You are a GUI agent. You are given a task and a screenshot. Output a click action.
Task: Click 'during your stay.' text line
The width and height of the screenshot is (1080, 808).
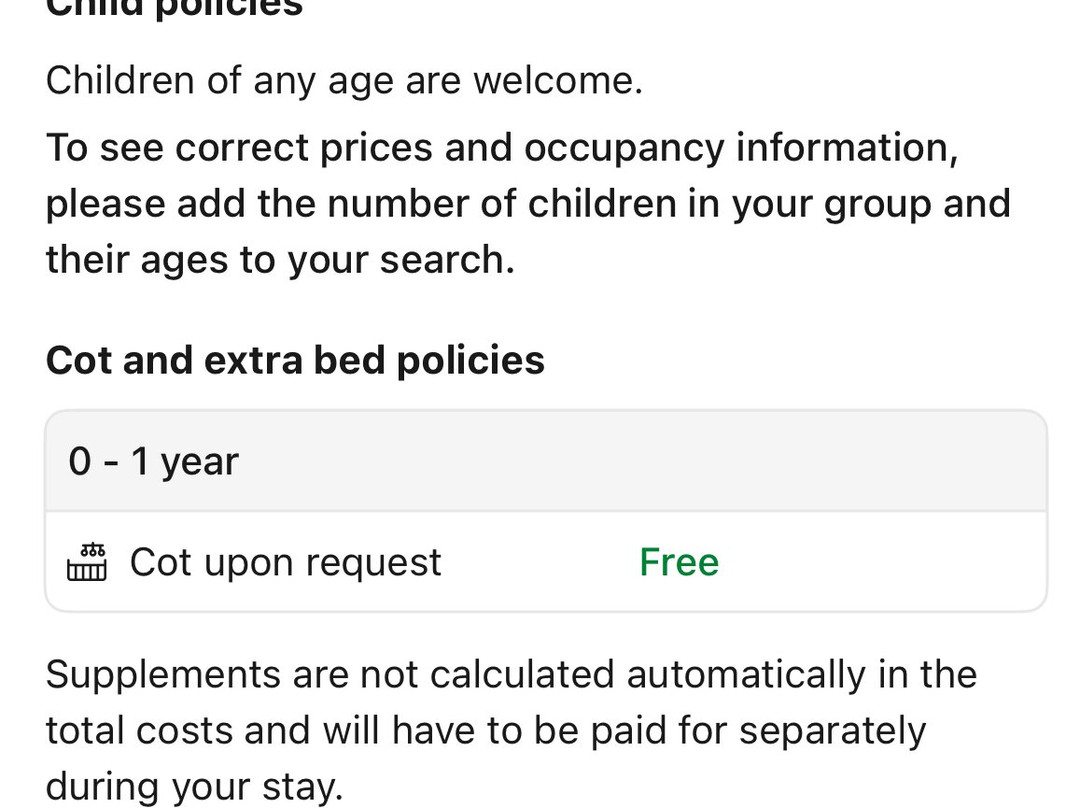click(194, 788)
